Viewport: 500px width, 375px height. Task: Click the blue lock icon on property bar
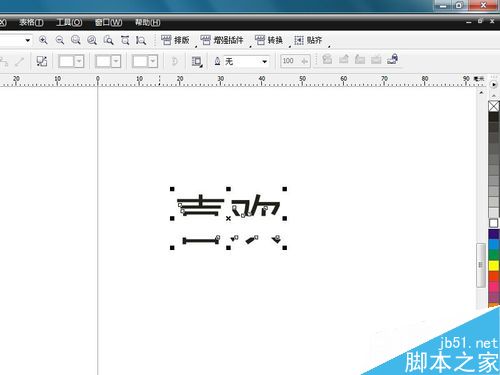[393, 59]
